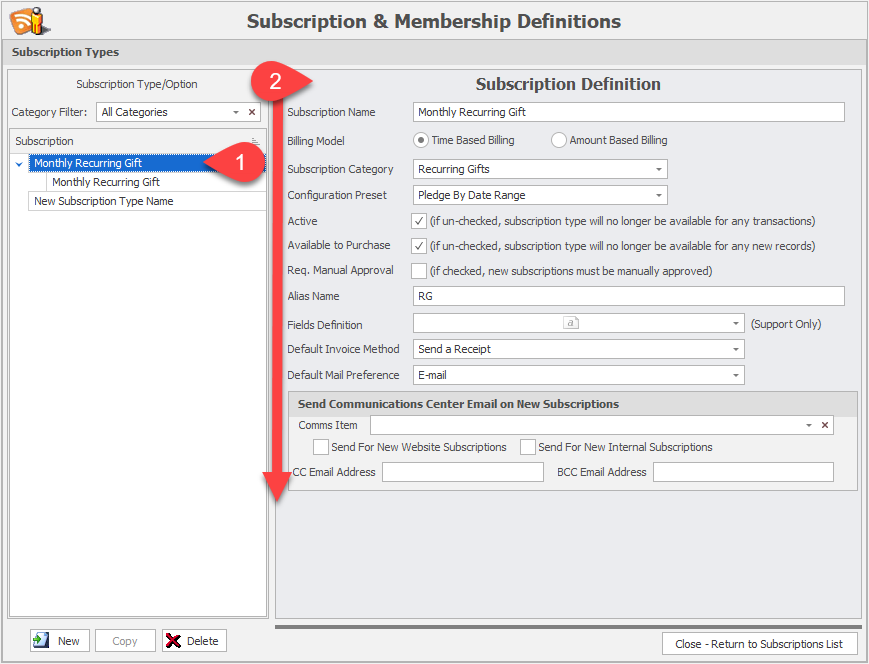This screenshot has width=869, height=664.
Task: Click the Delete button
Action: [195, 641]
